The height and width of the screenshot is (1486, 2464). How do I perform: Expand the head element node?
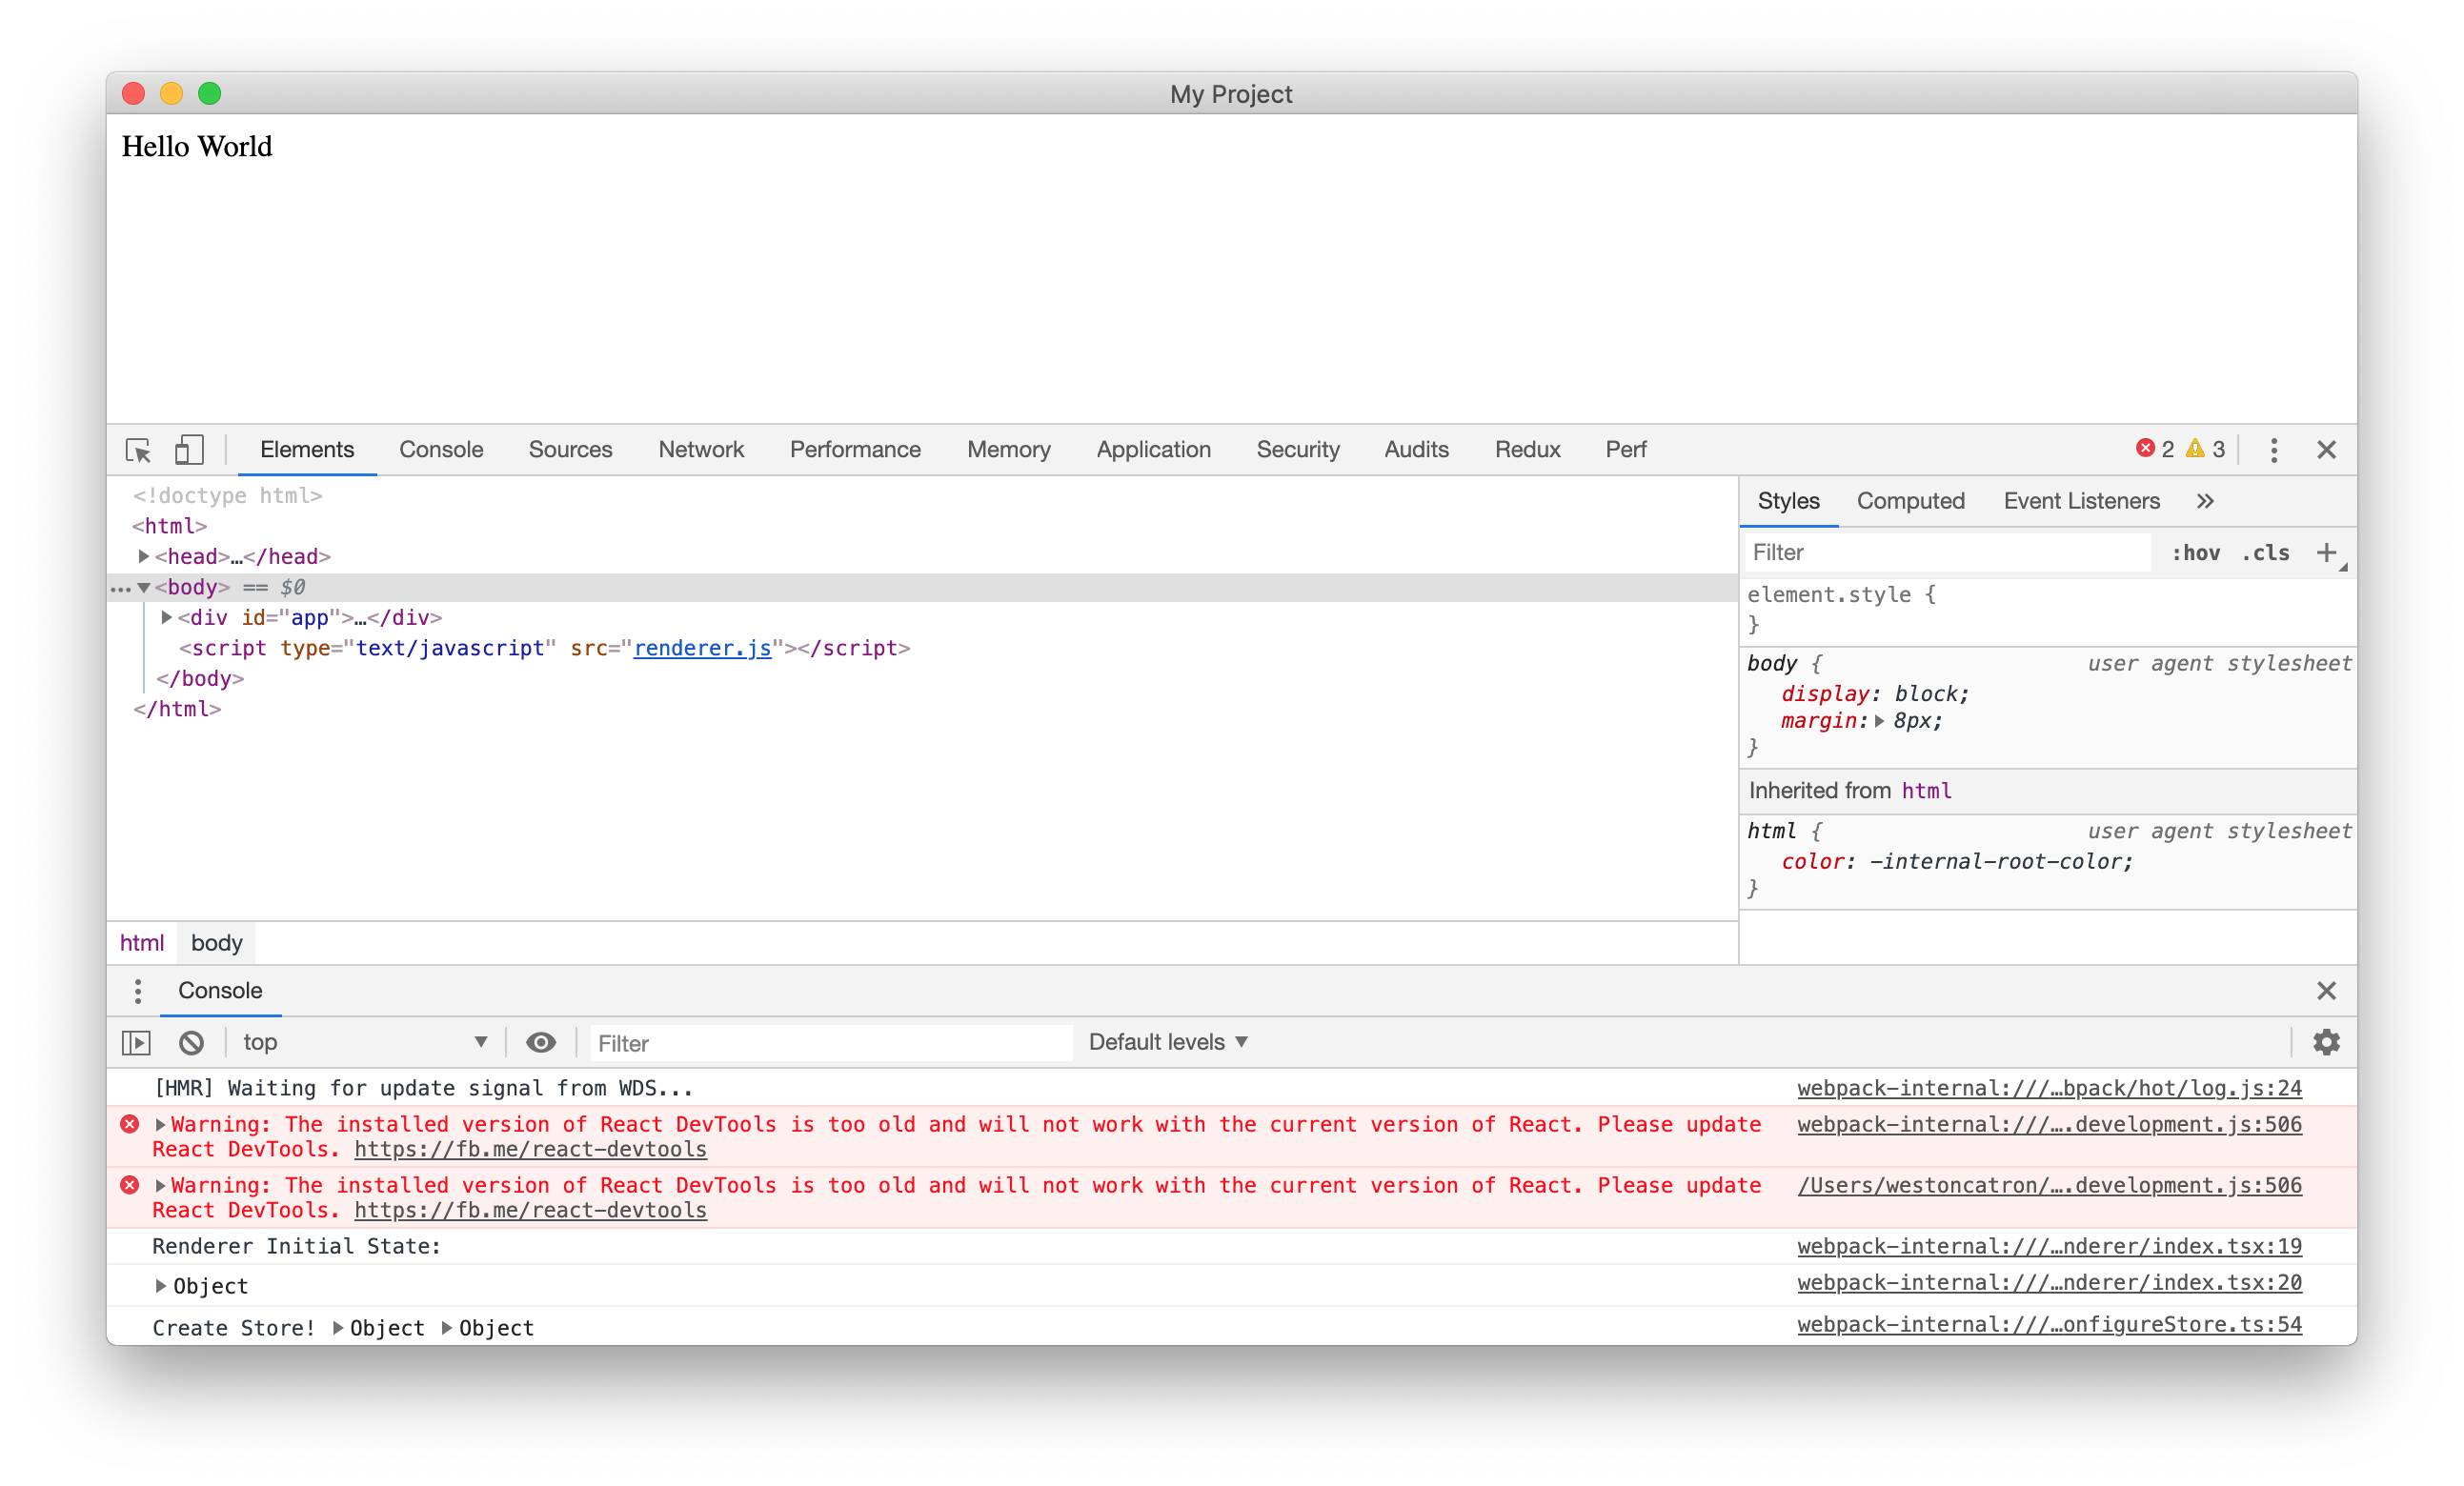[144, 556]
